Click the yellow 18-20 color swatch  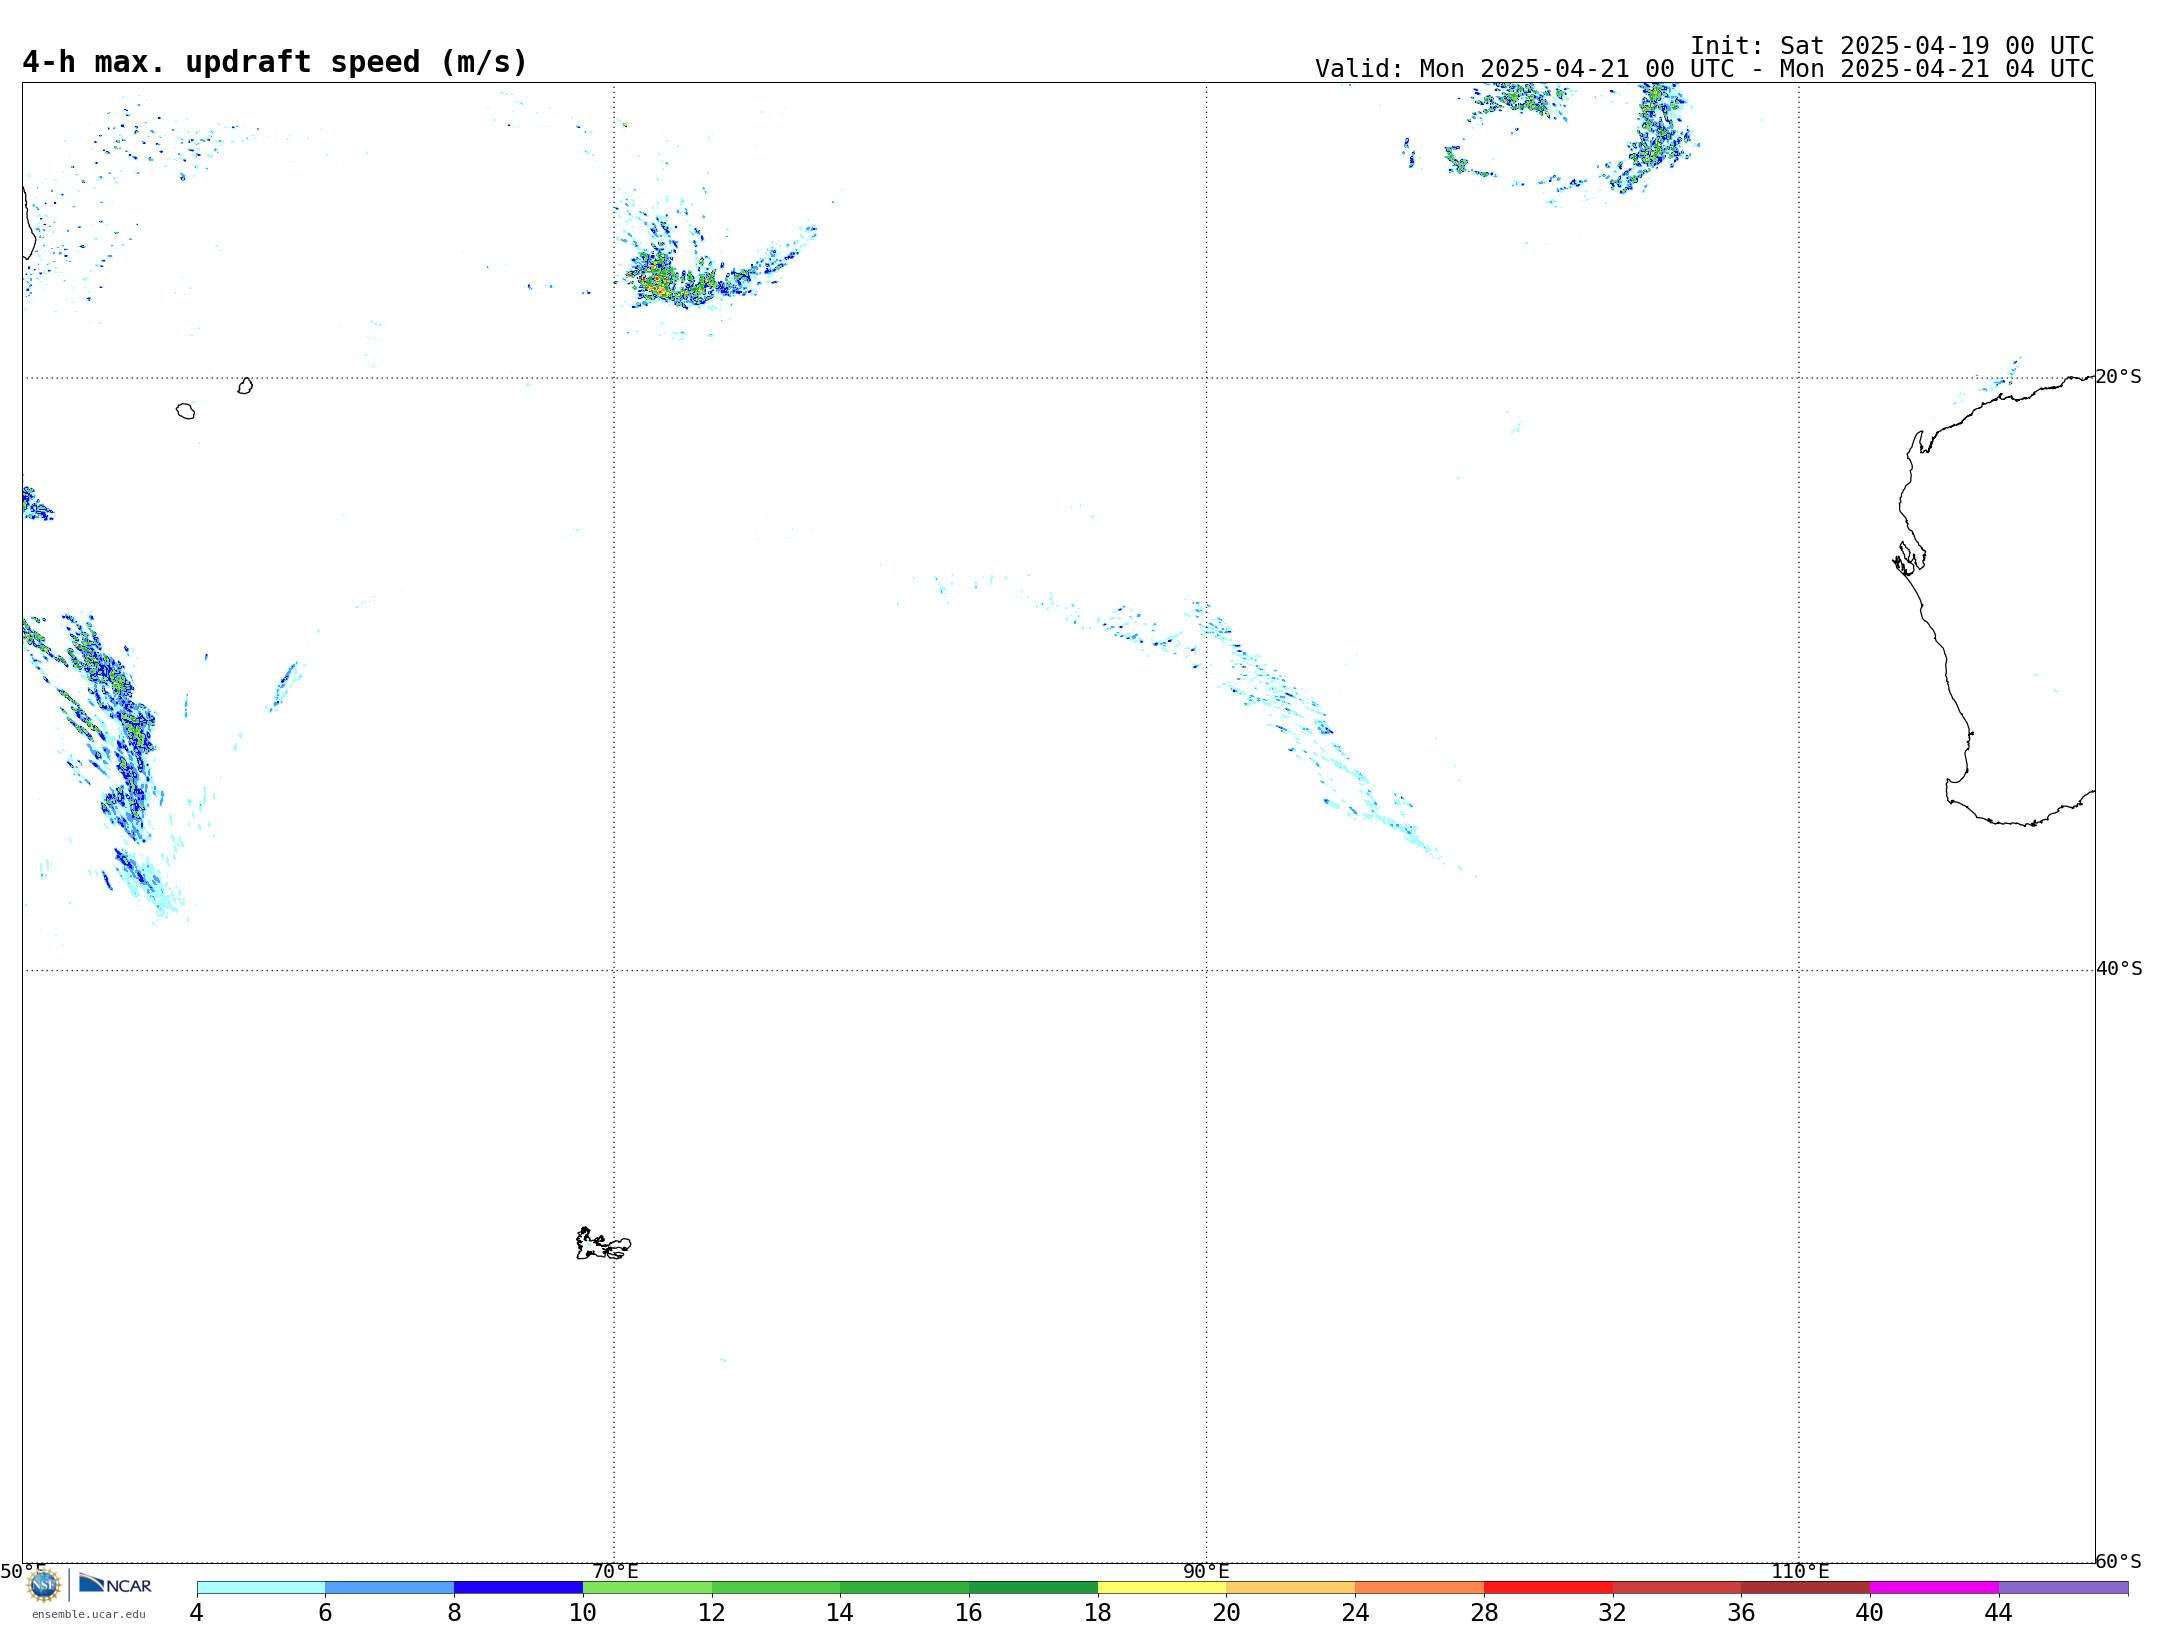(1162, 1588)
